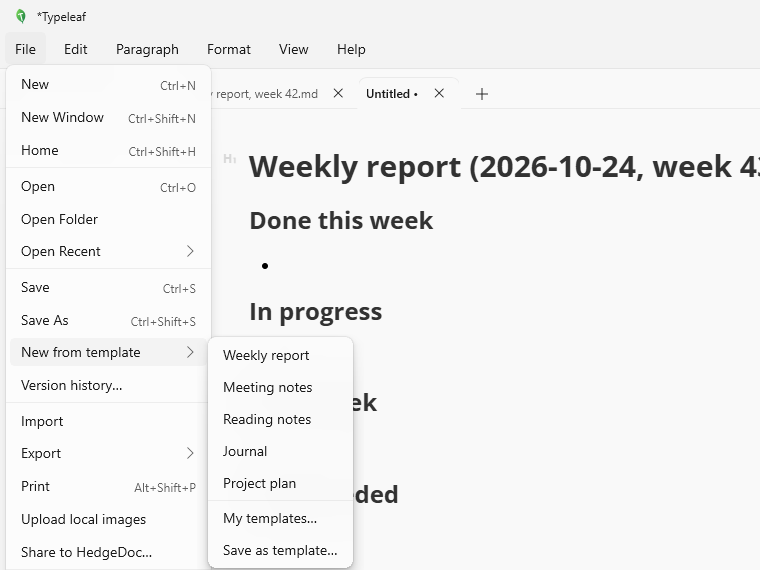Click Save in the File menu
This screenshot has width=760, height=570.
click(109, 287)
